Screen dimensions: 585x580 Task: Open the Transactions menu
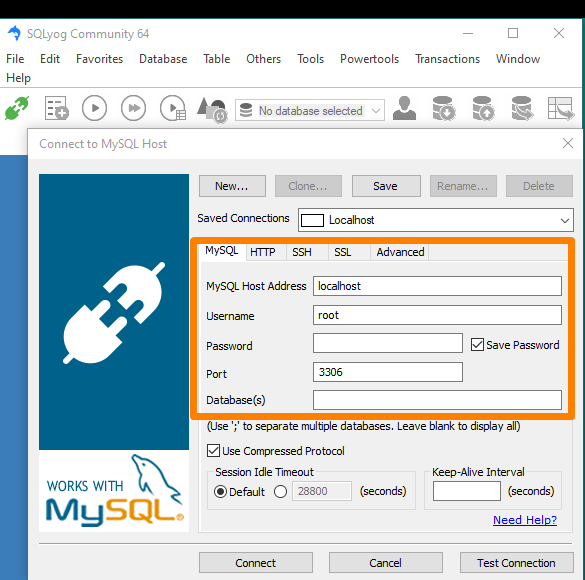(x=447, y=59)
